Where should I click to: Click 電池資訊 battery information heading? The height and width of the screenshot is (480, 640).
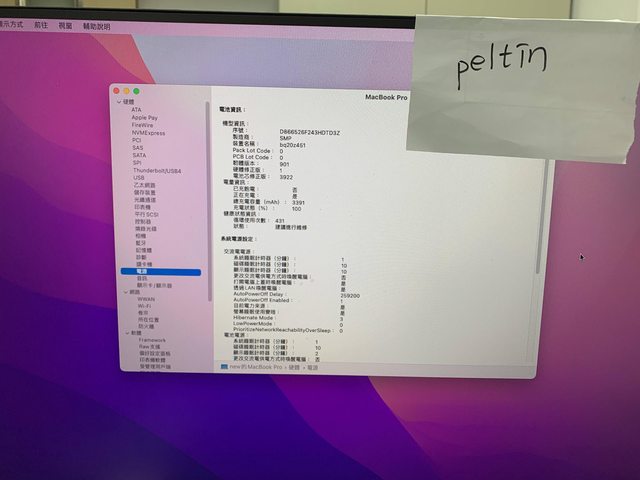(x=232, y=110)
